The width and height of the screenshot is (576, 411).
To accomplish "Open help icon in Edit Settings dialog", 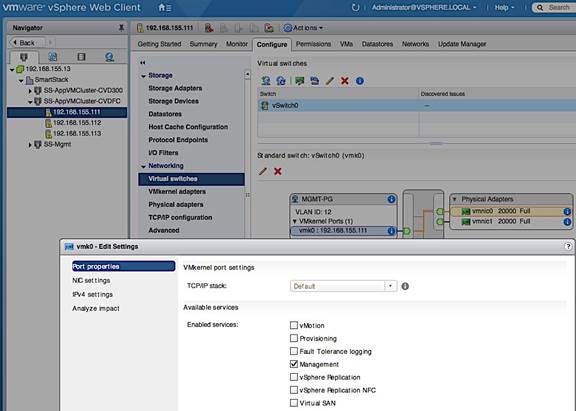I will [x=568, y=246].
